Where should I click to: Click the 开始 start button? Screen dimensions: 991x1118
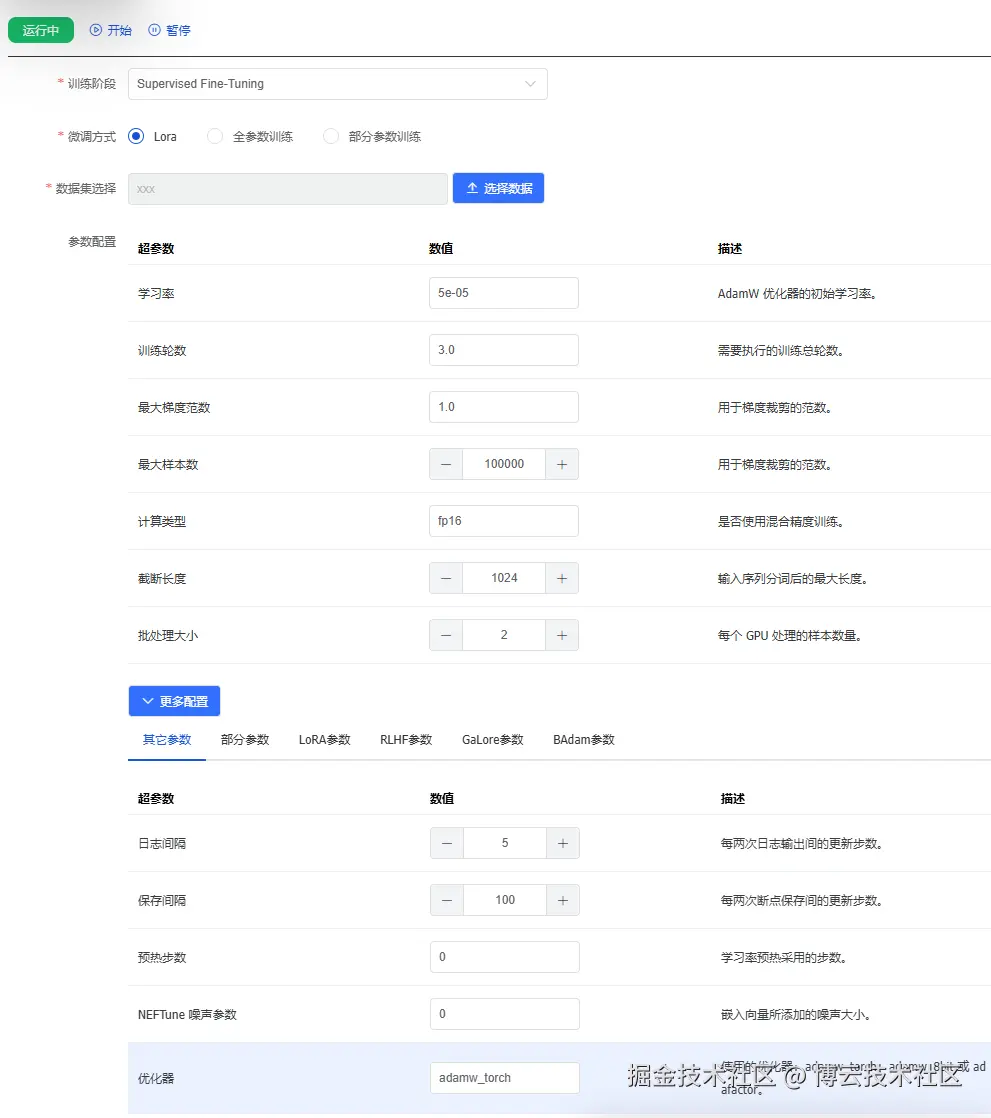pos(111,30)
